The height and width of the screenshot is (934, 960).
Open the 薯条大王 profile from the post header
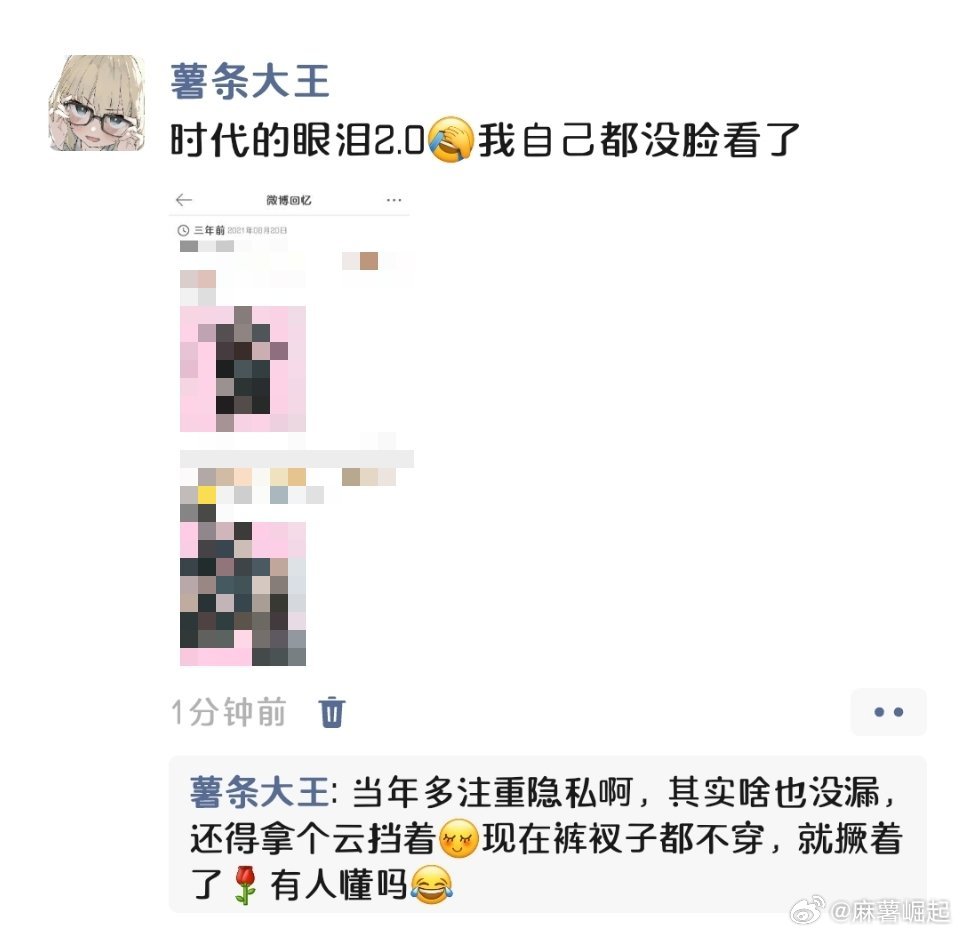pos(250,81)
